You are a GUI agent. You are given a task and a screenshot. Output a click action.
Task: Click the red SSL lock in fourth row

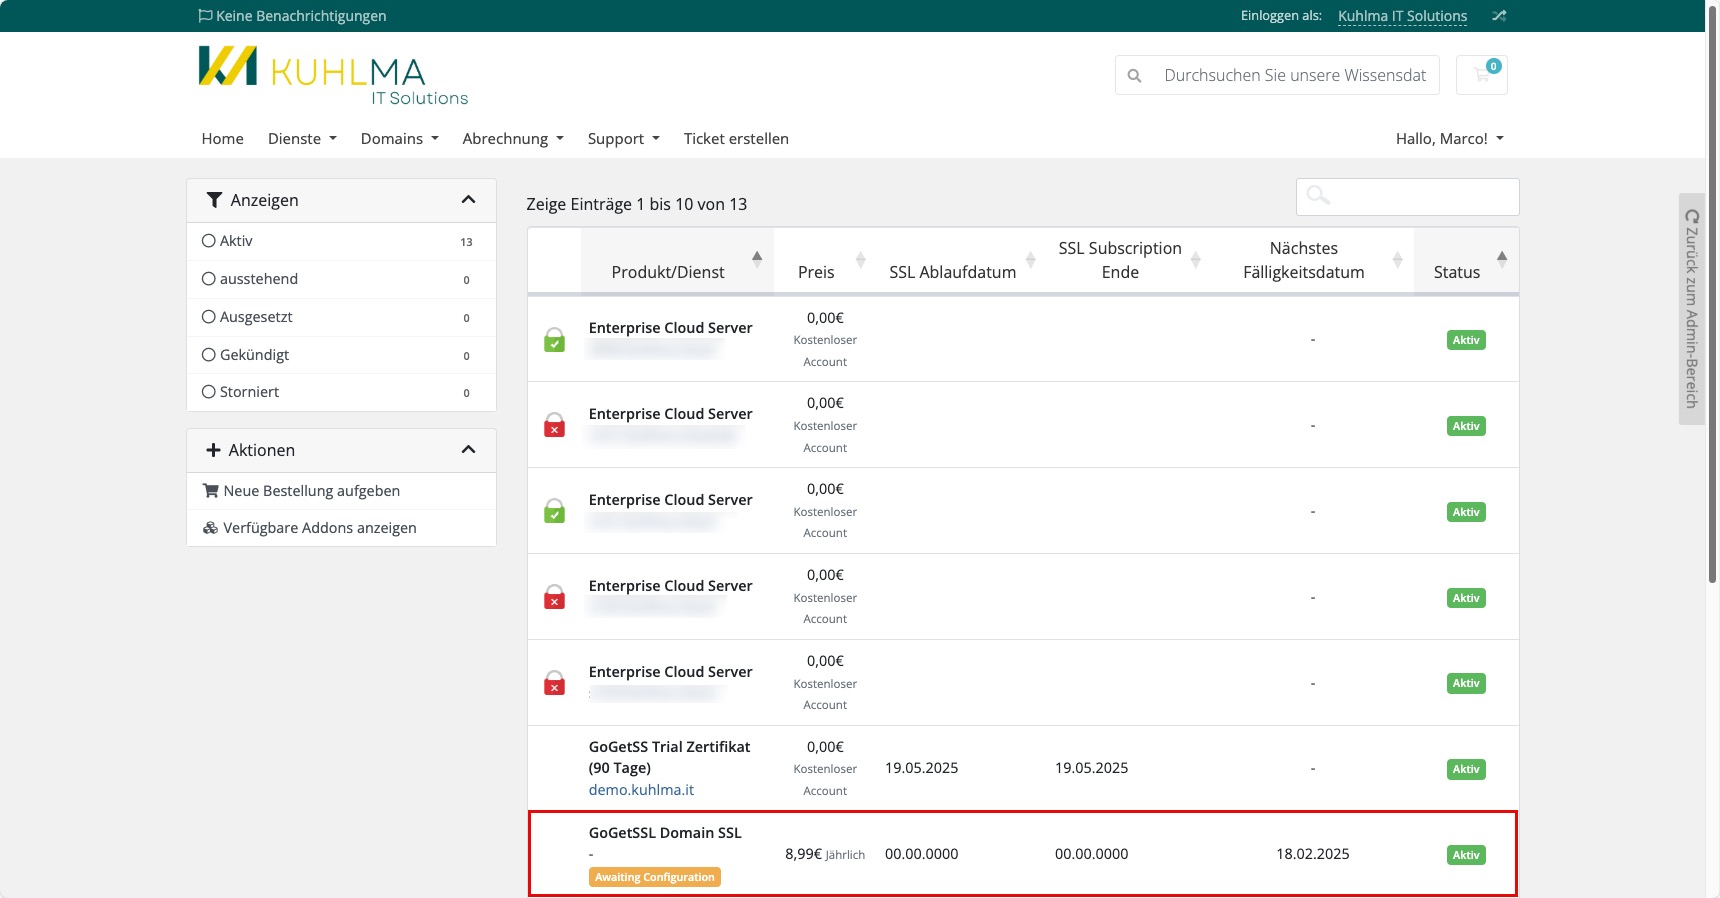coord(554,597)
